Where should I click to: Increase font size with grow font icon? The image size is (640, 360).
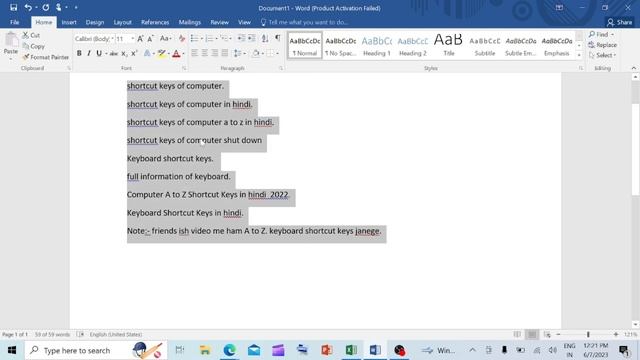point(140,39)
